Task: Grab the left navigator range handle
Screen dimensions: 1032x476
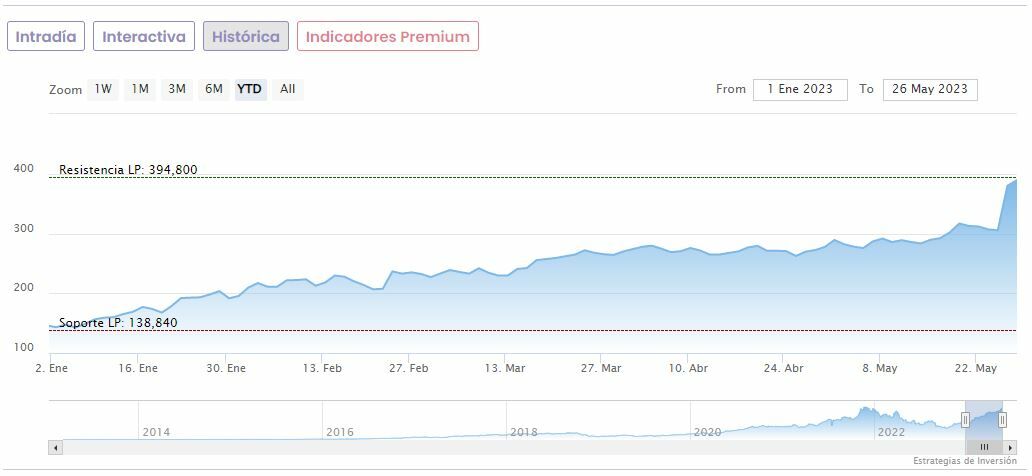Action: tap(965, 420)
